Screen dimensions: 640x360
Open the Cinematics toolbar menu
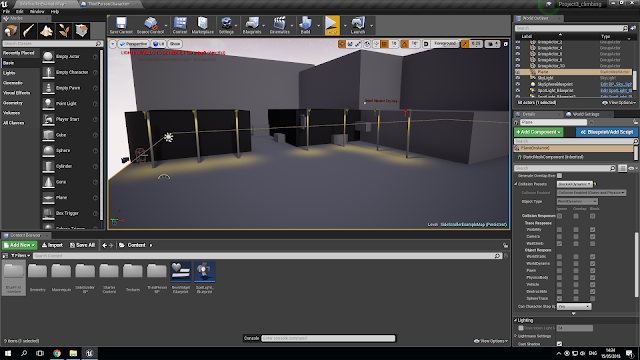(280, 25)
